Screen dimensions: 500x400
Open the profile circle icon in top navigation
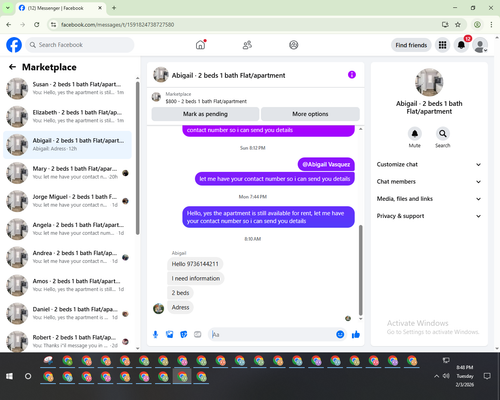(294, 45)
